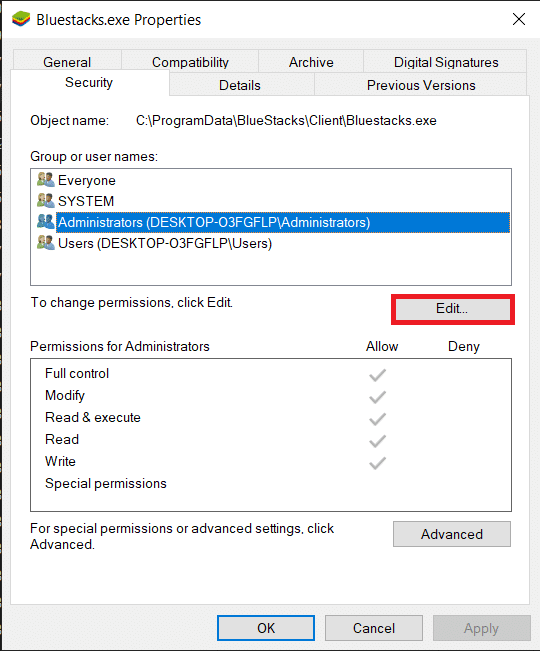Click the Full control allow checkmark
The width and height of the screenshot is (540, 651).
pos(377,375)
